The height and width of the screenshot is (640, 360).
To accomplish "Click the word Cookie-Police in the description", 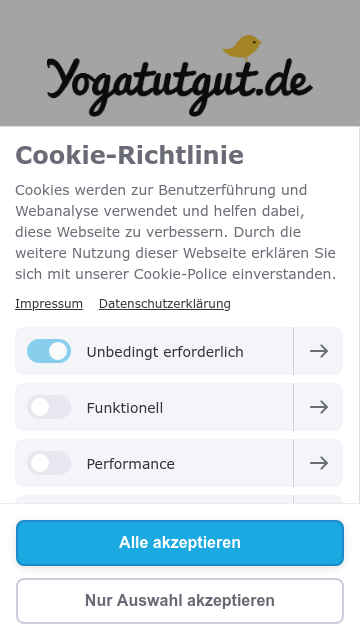I will (x=180, y=274).
